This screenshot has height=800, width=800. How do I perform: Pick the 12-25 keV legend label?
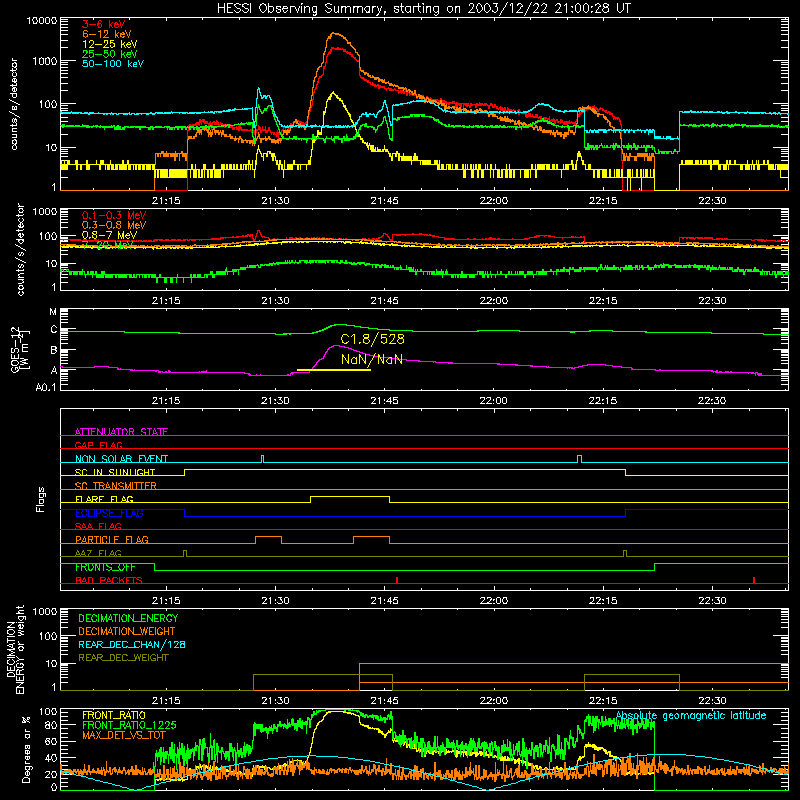tap(110, 44)
